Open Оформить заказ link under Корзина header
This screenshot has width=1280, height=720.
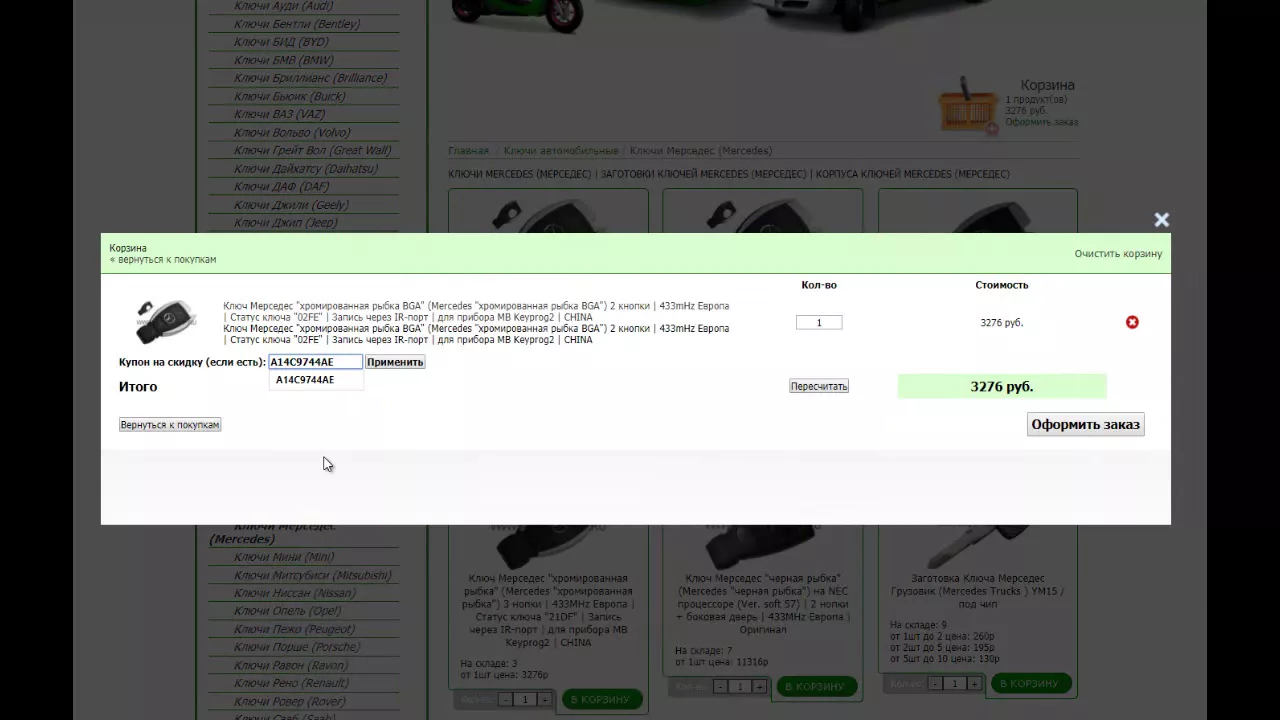click(1041, 122)
